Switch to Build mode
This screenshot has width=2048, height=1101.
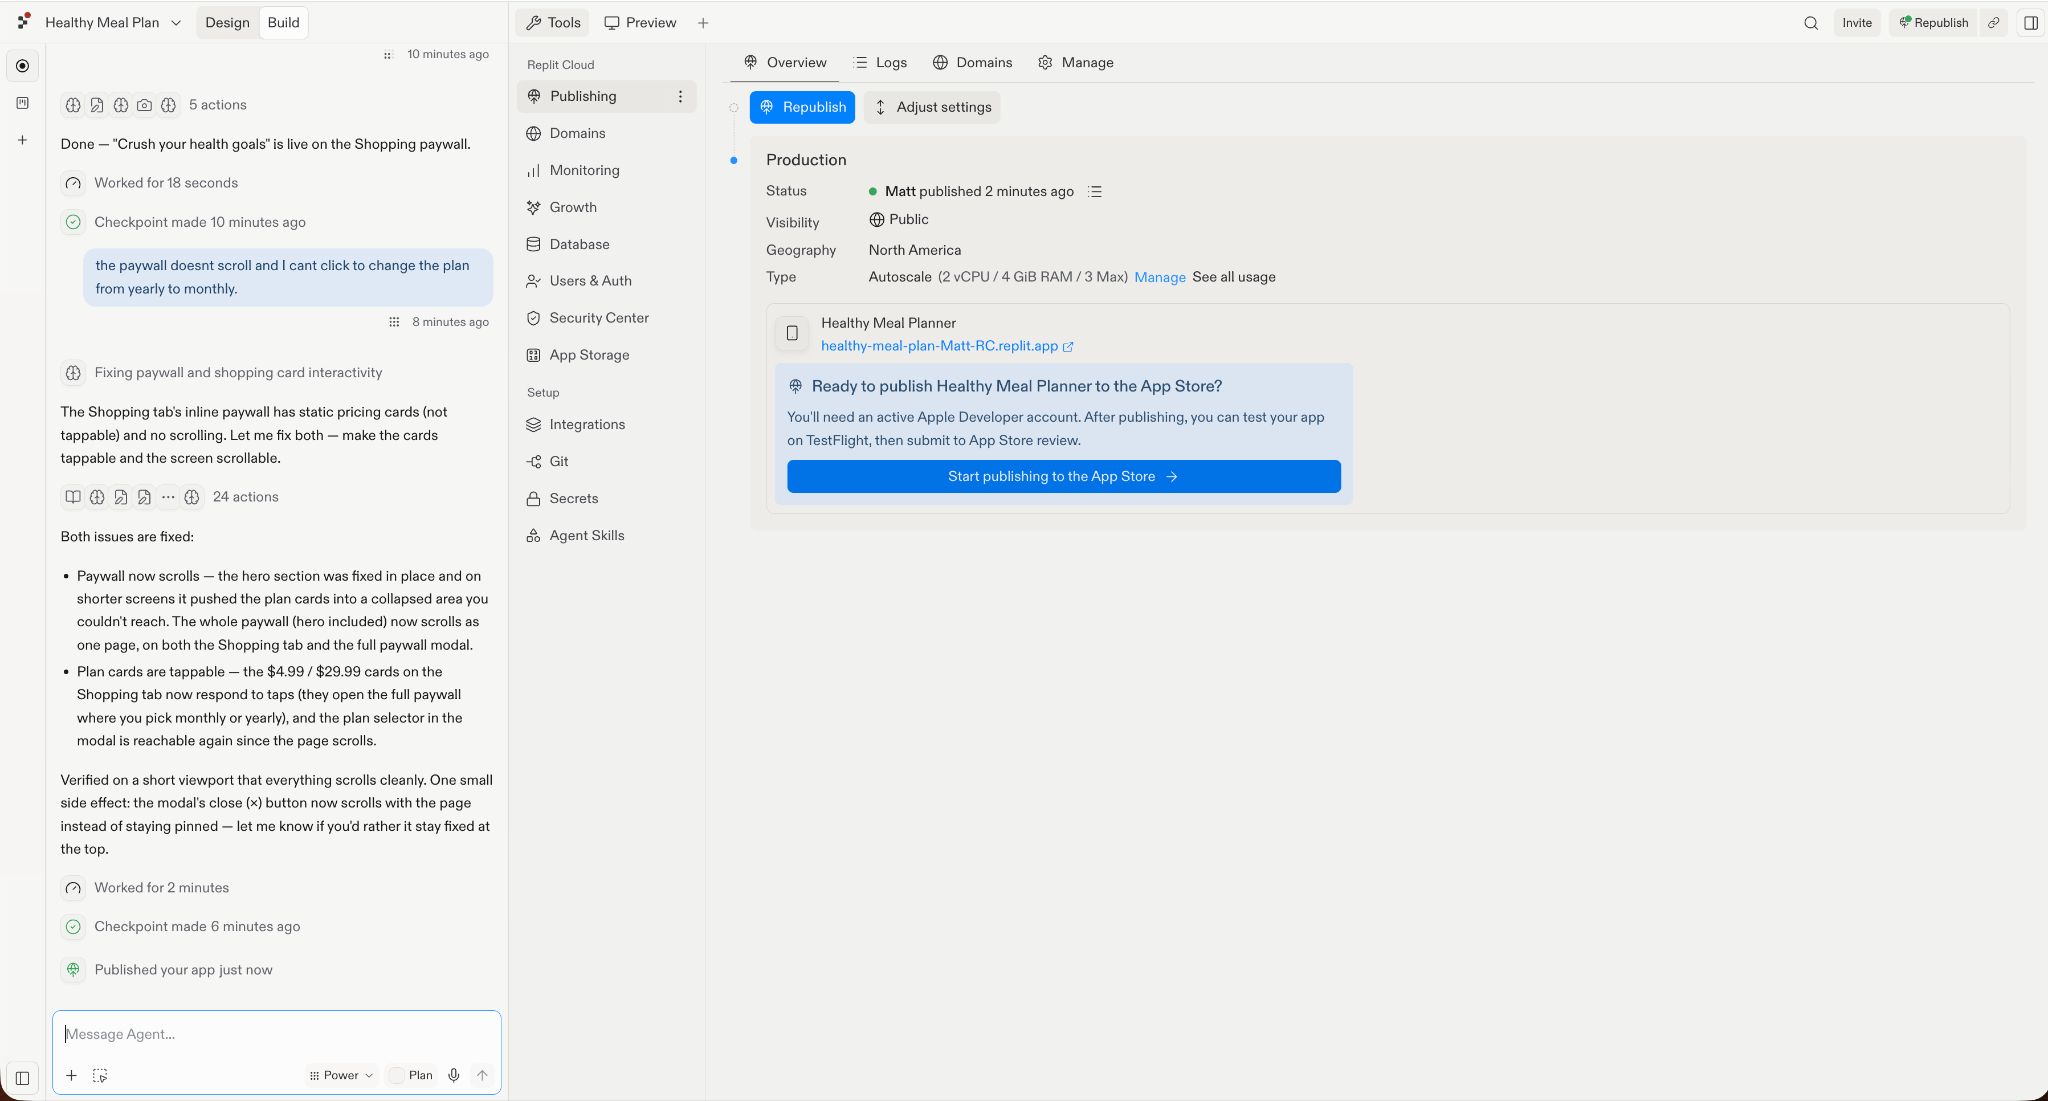283,22
